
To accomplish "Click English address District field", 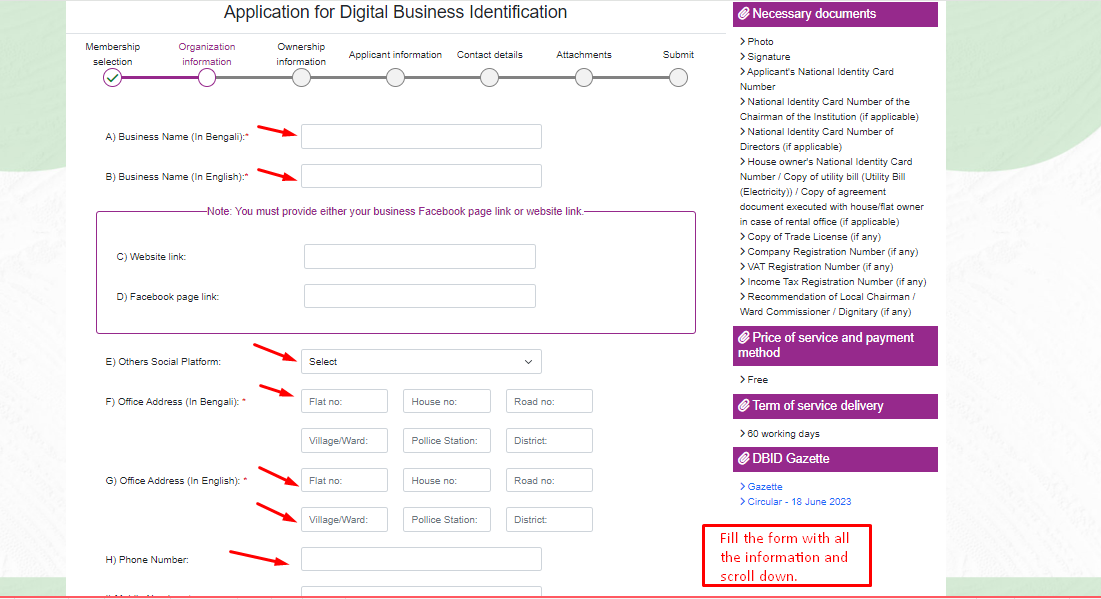I will (549, 520).
